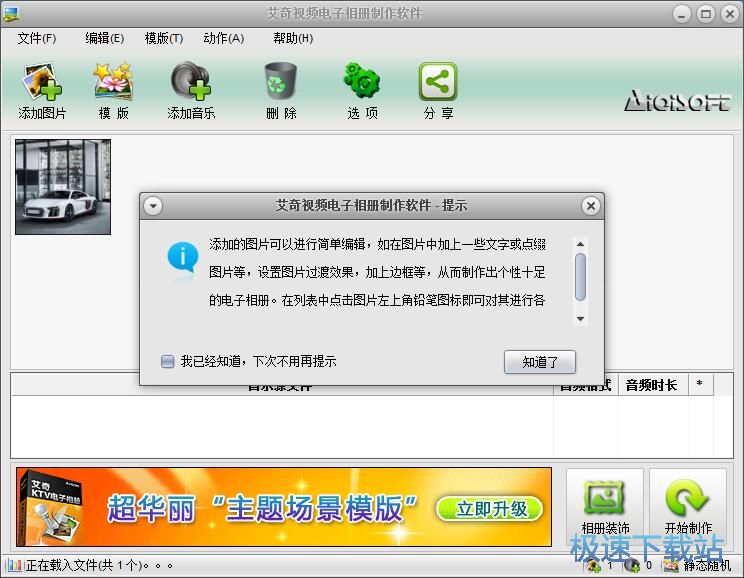Screen dimensions: 744x578
Task: Click the 删除 trash bin icon
Action: [x=280, y=82]
